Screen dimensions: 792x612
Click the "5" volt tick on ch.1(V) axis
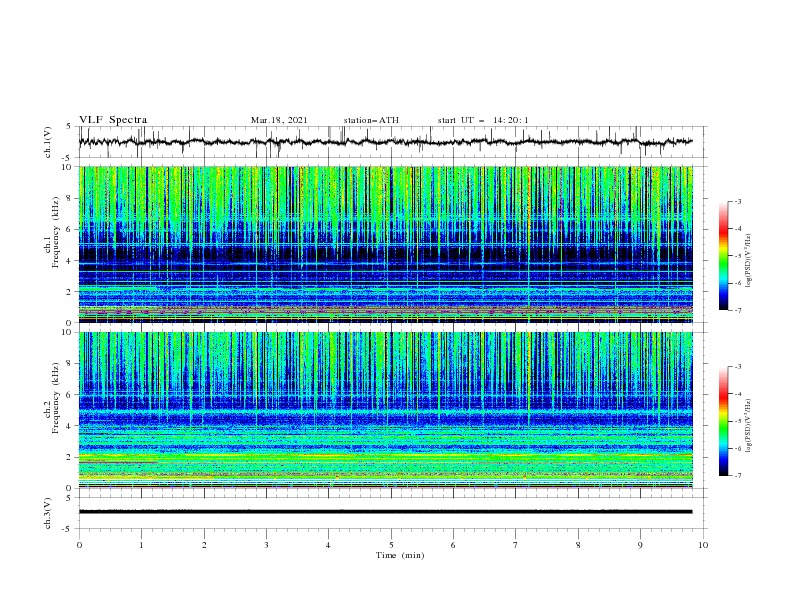click(69, 127)
